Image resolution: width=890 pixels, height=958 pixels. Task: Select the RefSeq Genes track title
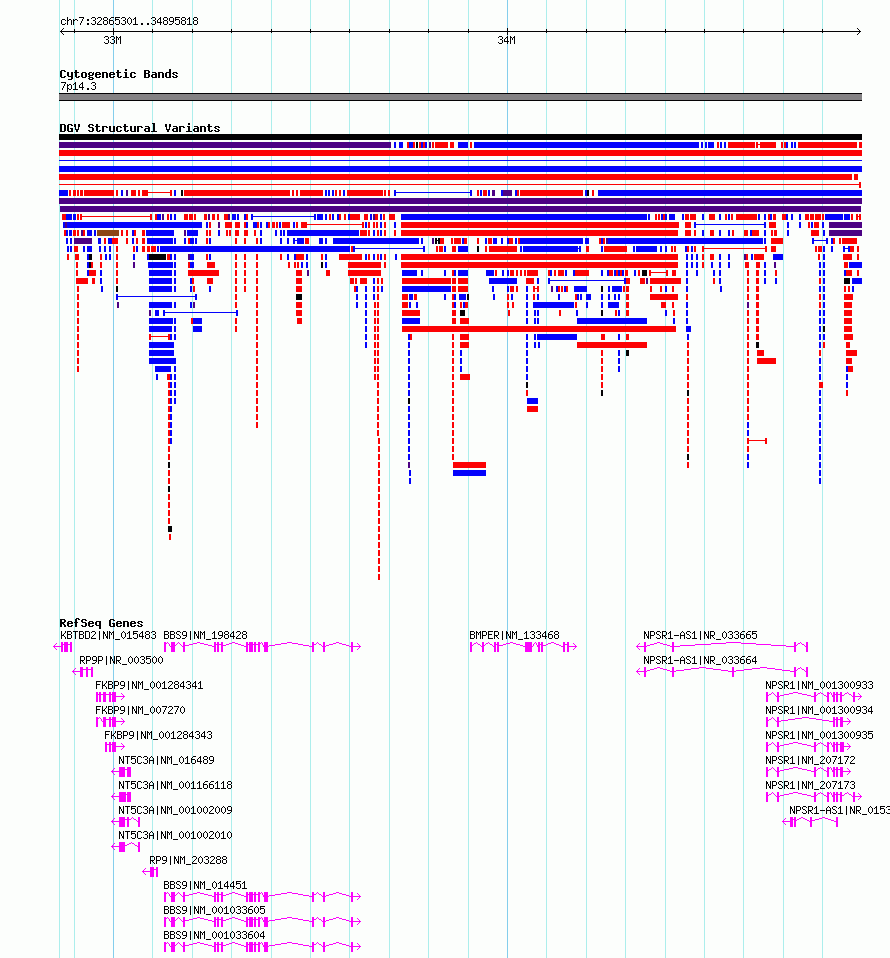pos(101,623)
